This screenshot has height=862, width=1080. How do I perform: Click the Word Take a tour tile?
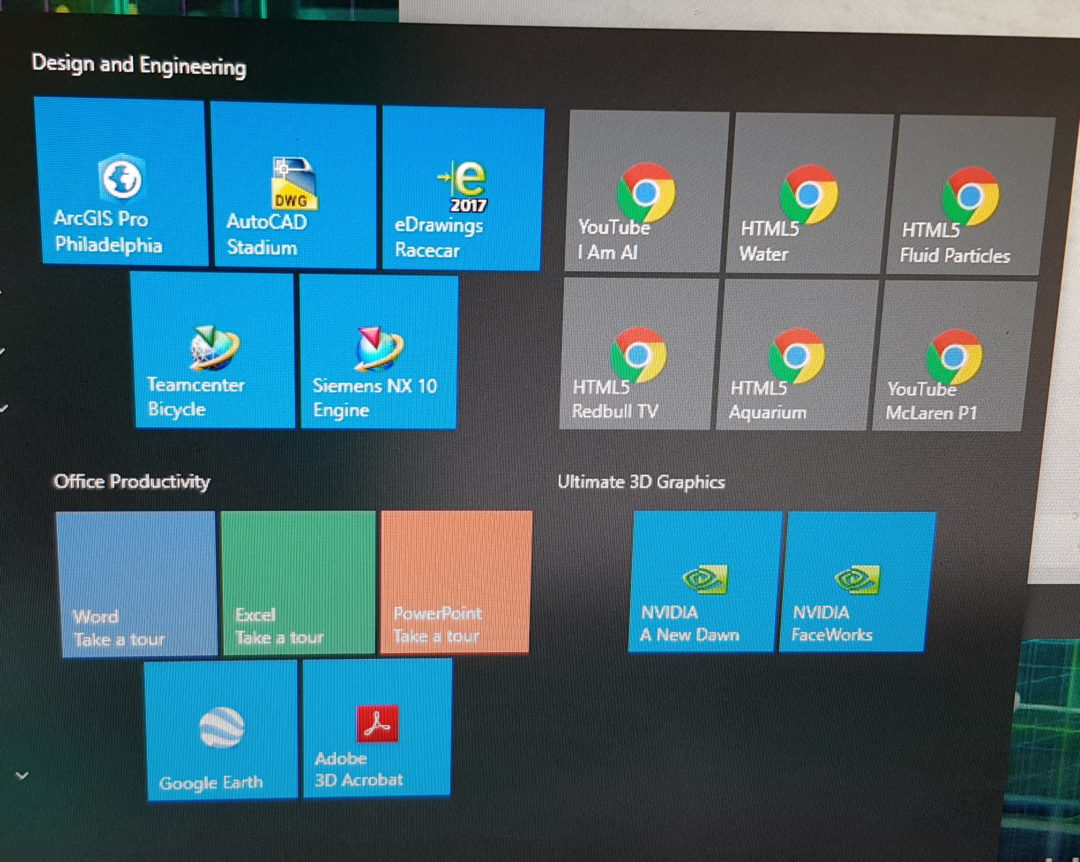coord(136,584)
